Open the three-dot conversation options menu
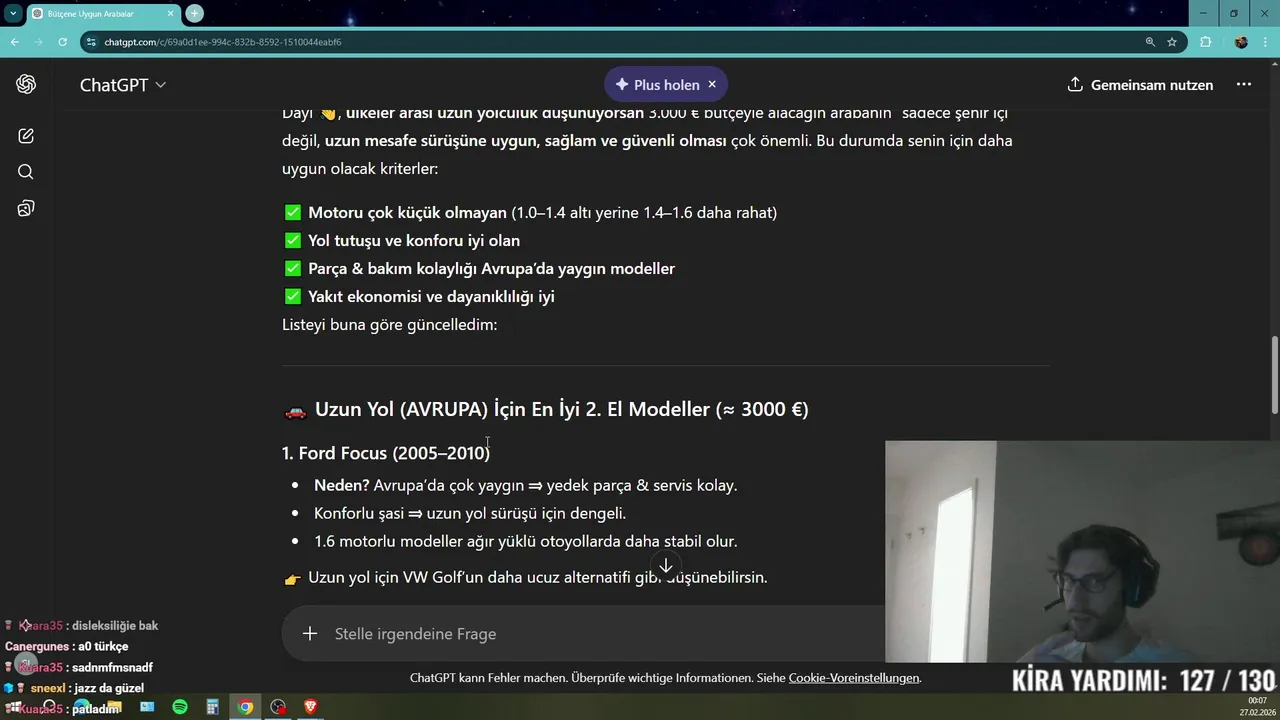Viewport: 1280px width, 720px height. (x=1244, y=85)
